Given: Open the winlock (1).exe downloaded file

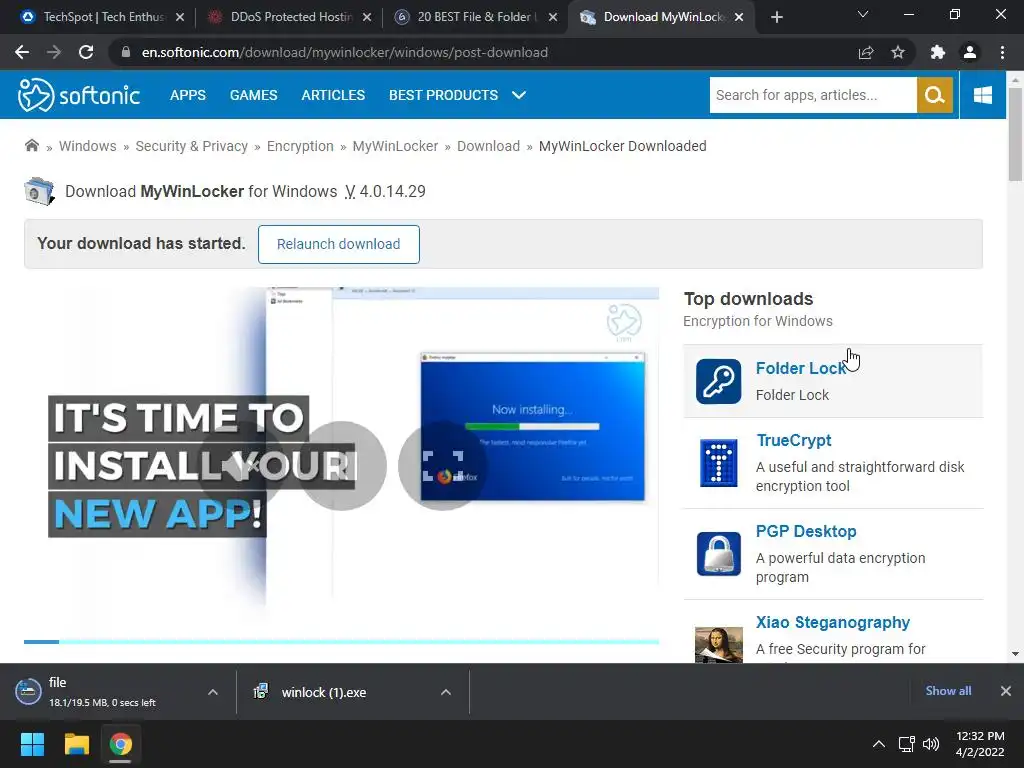Looking at the screenshot, I should (323, 692).
